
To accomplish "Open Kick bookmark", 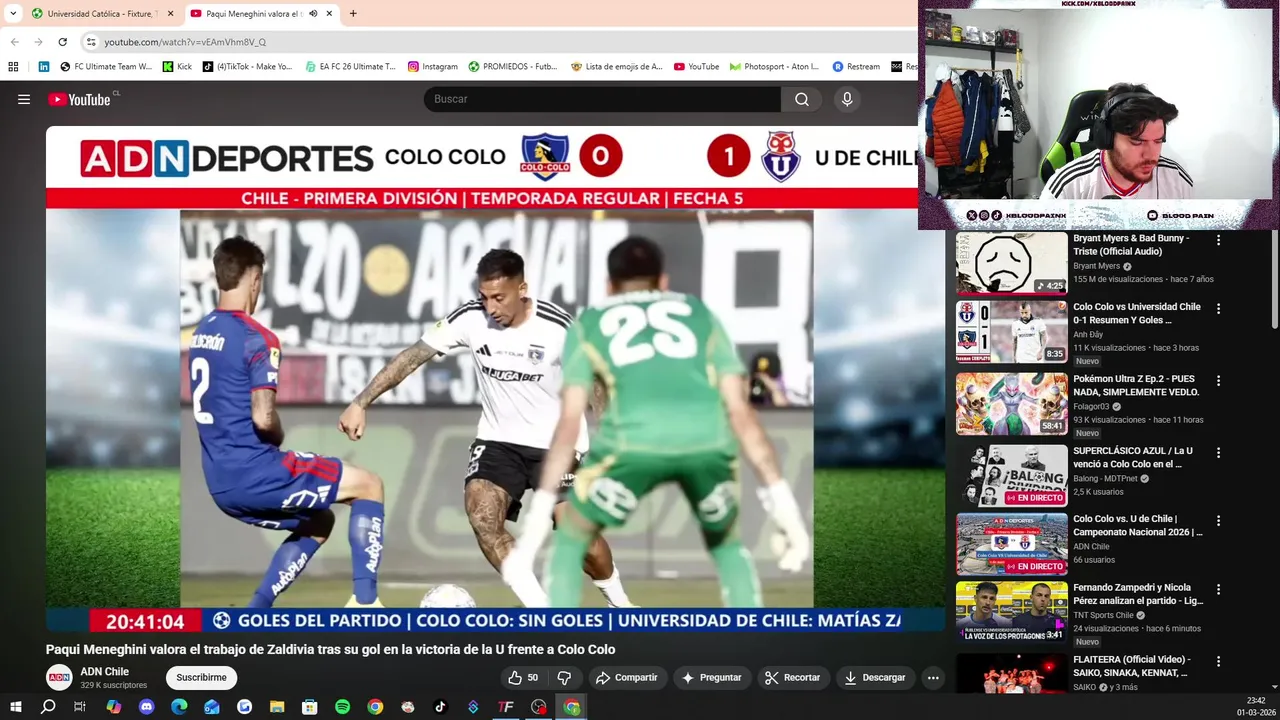I will coord(178,67).
